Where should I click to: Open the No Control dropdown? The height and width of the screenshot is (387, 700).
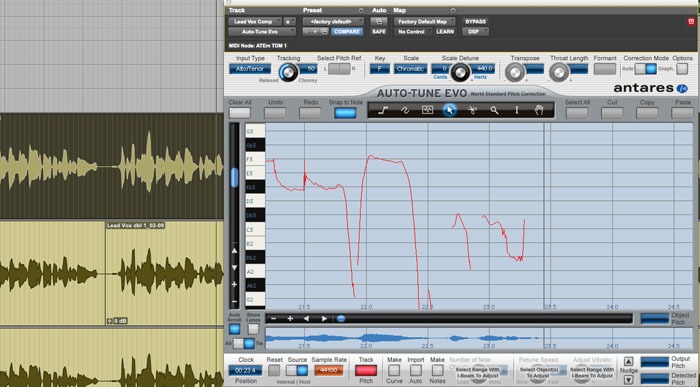[x=413, y=32]
